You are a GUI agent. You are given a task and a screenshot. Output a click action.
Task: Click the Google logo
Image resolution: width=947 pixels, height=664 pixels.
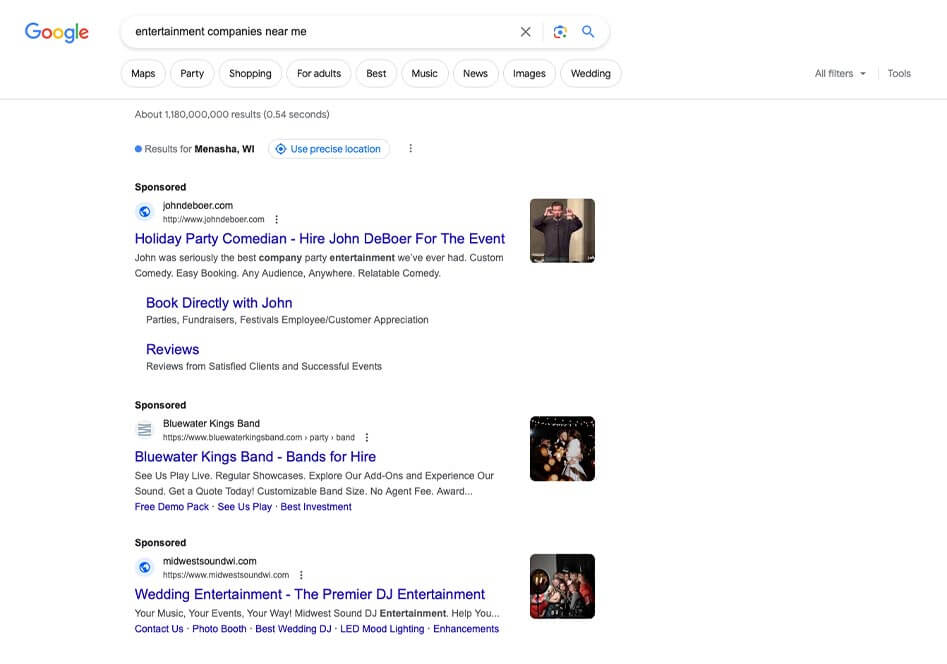pyautogui.click(x=57, y=32)
